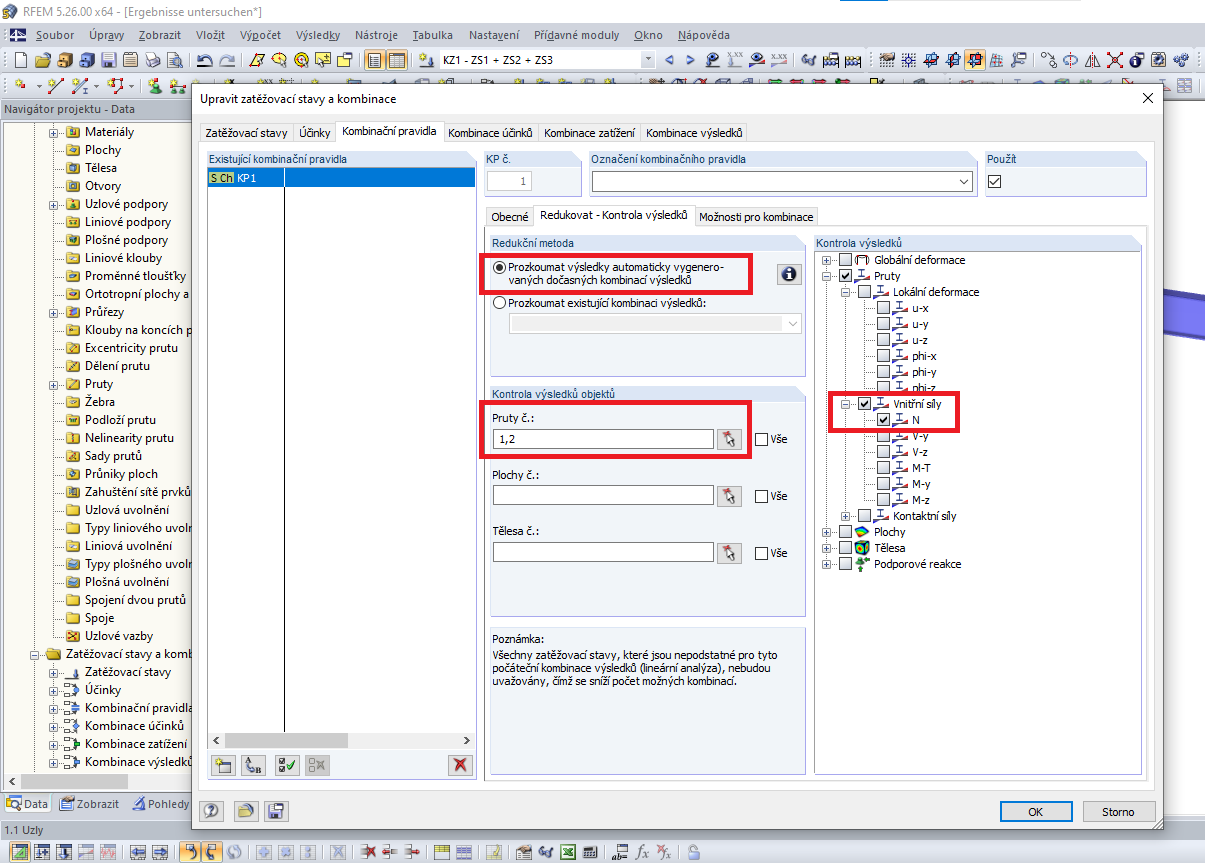
Task: Select Prozkoumat existující kombinaci výsledků radio
Action: [500, 303]
